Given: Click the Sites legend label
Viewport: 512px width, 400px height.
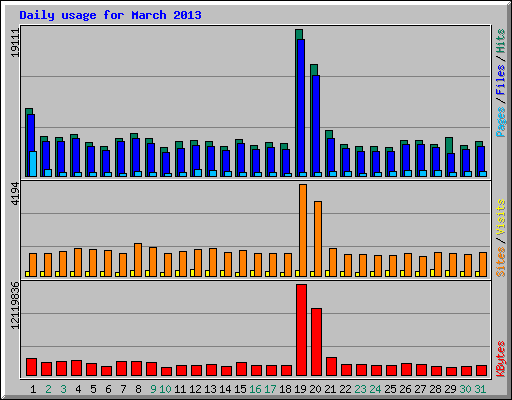Looking at the screenshot, I should click(501, 262).
